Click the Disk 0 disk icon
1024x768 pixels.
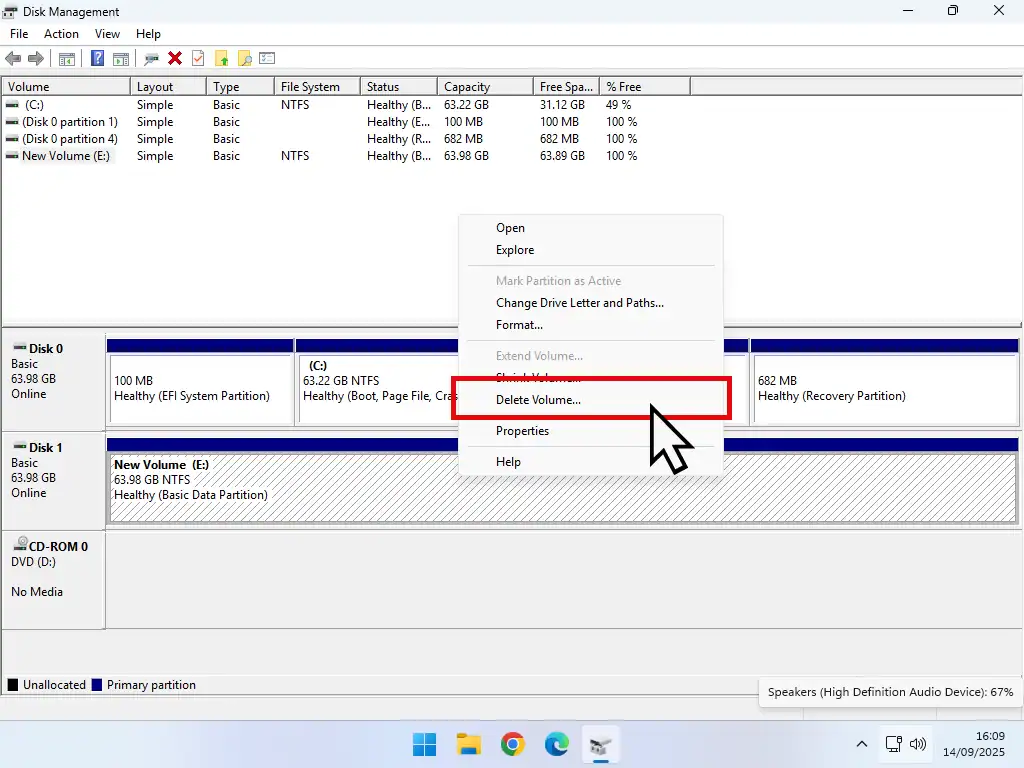click(x=20, y=347)
